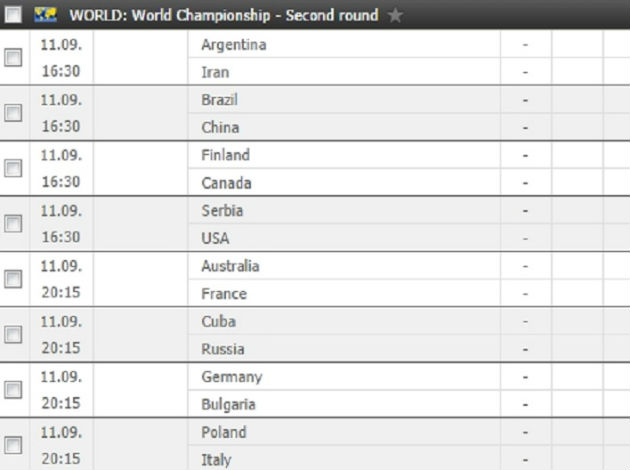Open the Argentina team name
The width and height of the screenshot is (630, 470).
(x=233, y=45)
